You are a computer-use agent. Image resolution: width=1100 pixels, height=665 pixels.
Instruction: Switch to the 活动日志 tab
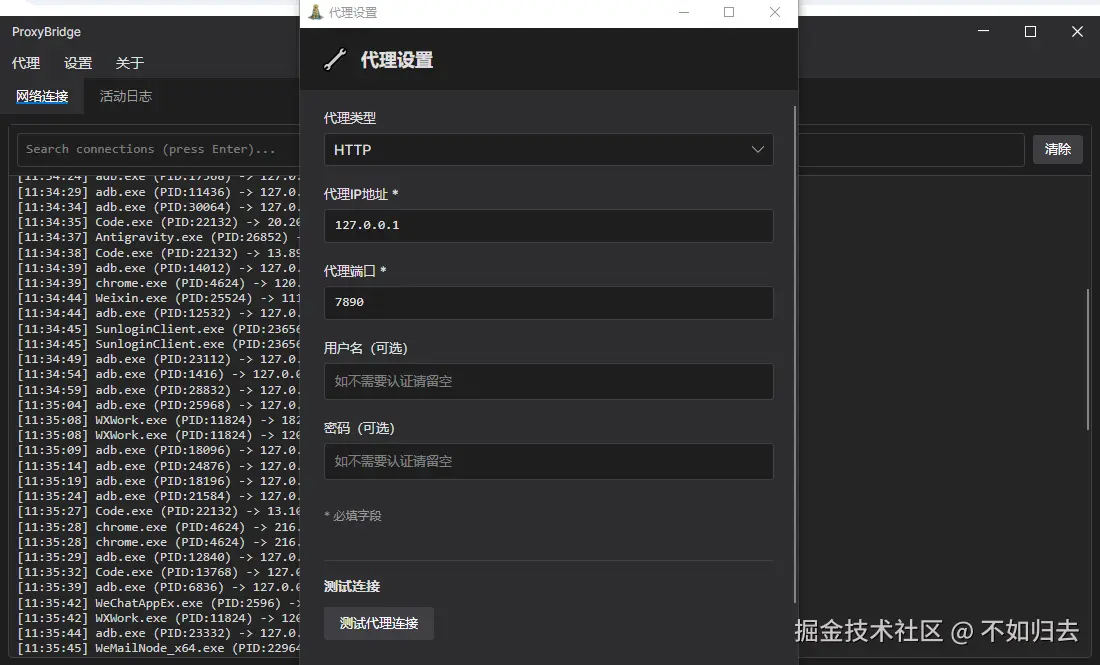[126, 96]
